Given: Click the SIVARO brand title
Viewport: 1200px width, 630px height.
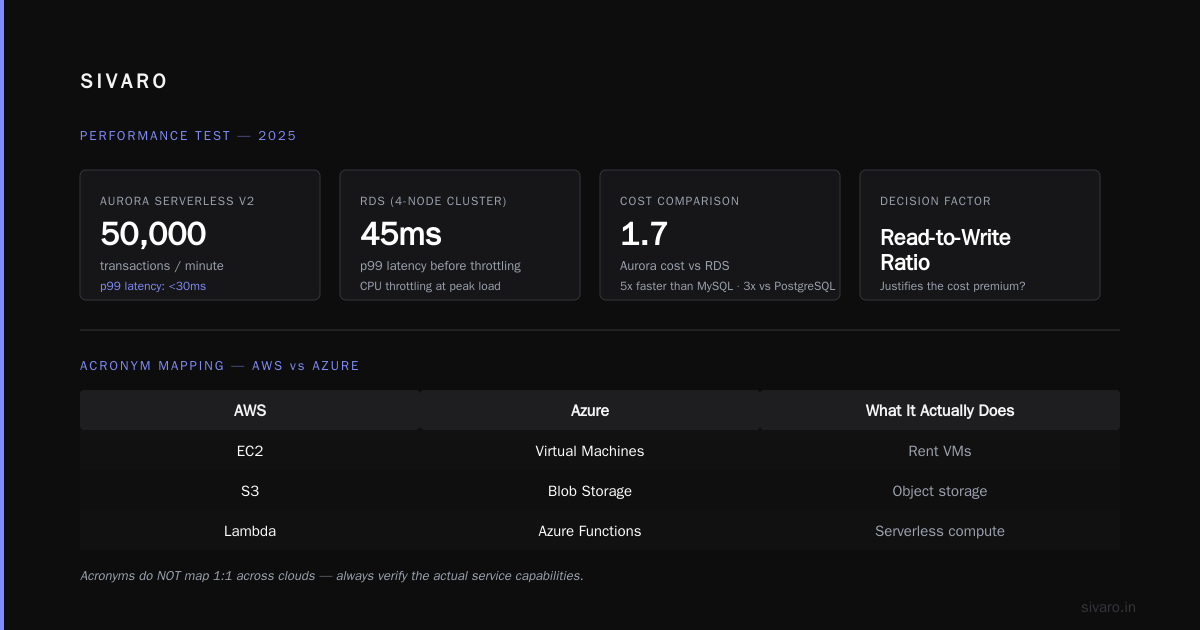Looking at the screenshot, I should point(124,82).
